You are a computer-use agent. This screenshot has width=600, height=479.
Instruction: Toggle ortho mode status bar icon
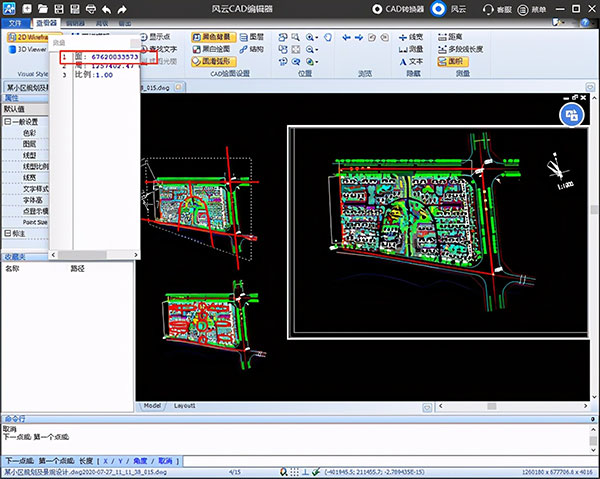coord(305,472)
